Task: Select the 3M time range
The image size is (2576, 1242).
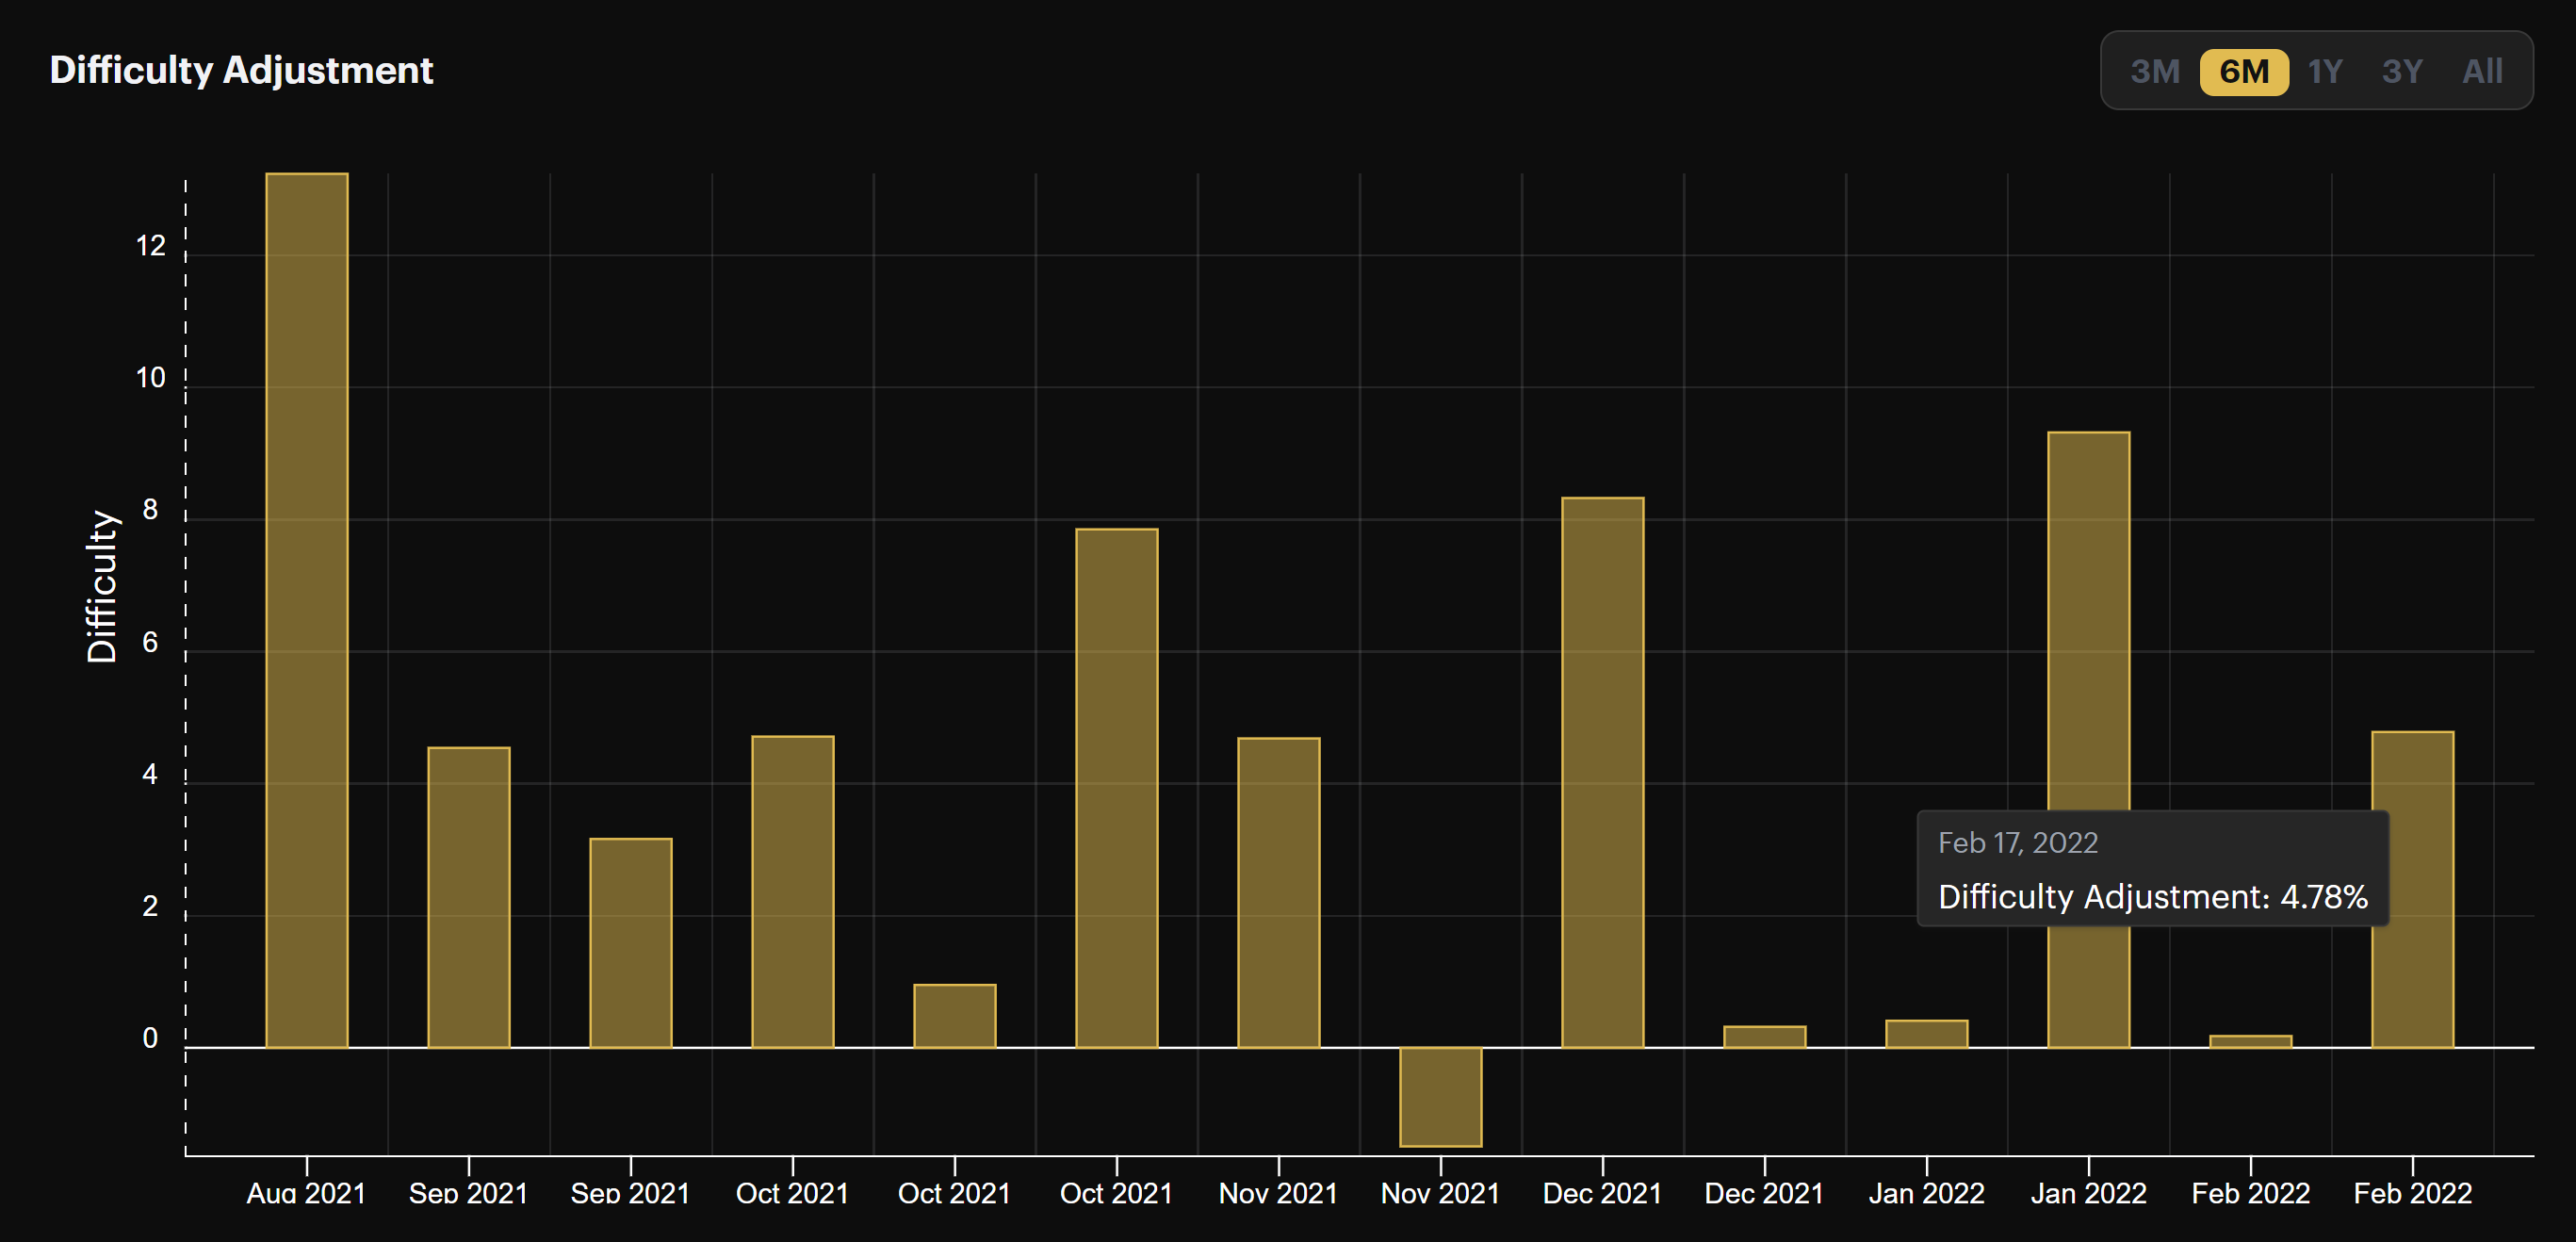Action: point(2157,70)
